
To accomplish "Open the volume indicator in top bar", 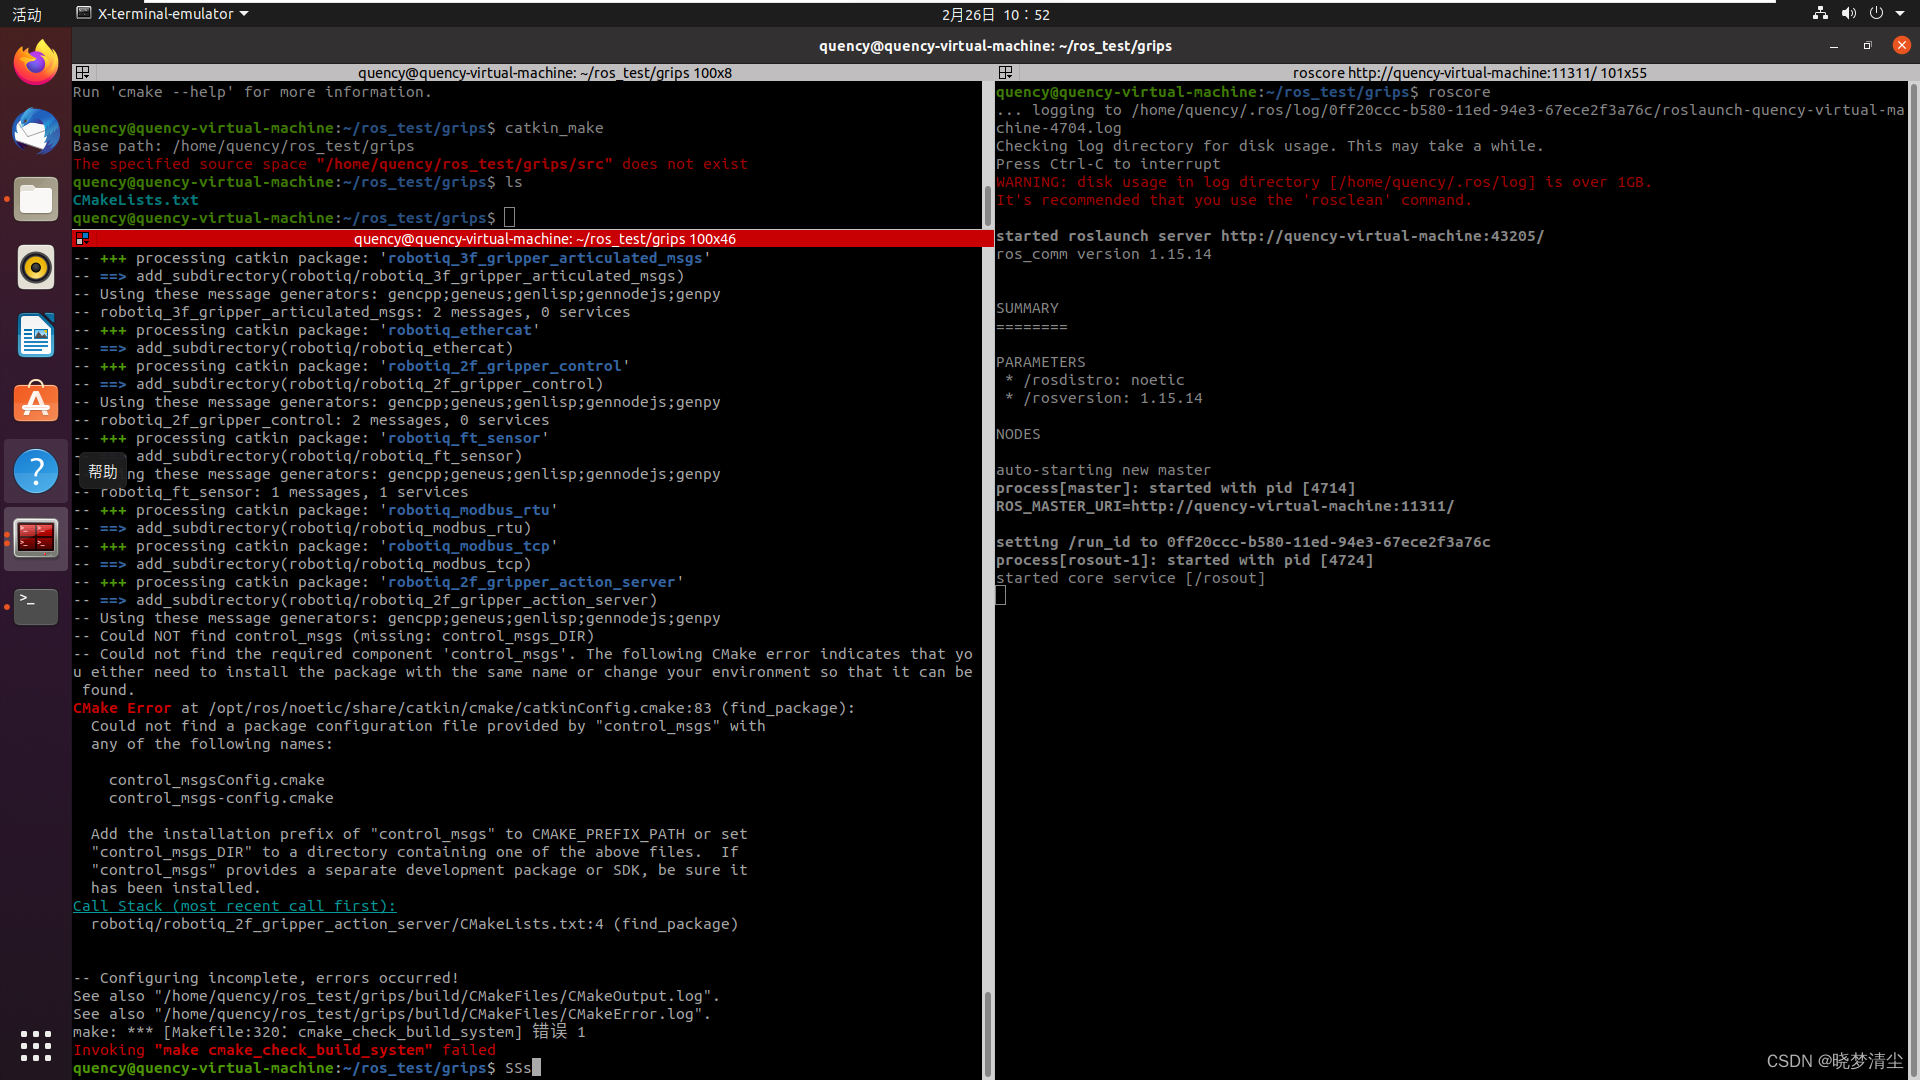I will point(1848,14).
